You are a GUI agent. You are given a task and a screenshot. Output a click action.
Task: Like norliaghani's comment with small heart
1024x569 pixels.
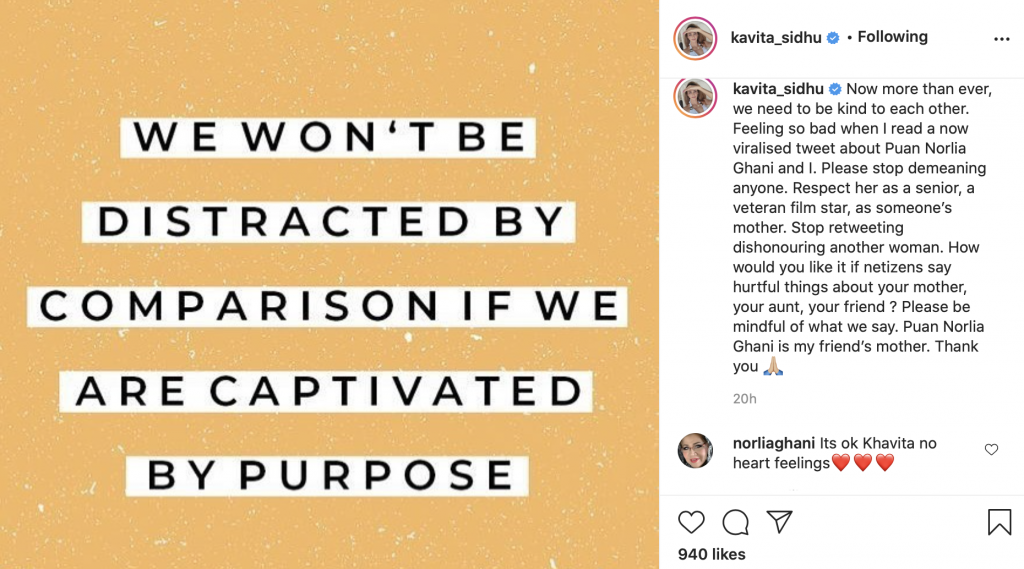coord(991,450)
